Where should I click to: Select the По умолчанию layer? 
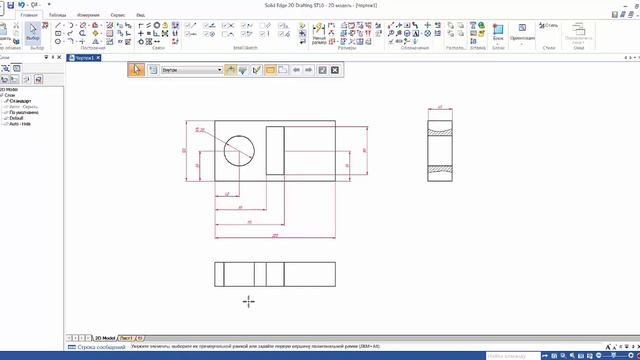tap(24, 112)
